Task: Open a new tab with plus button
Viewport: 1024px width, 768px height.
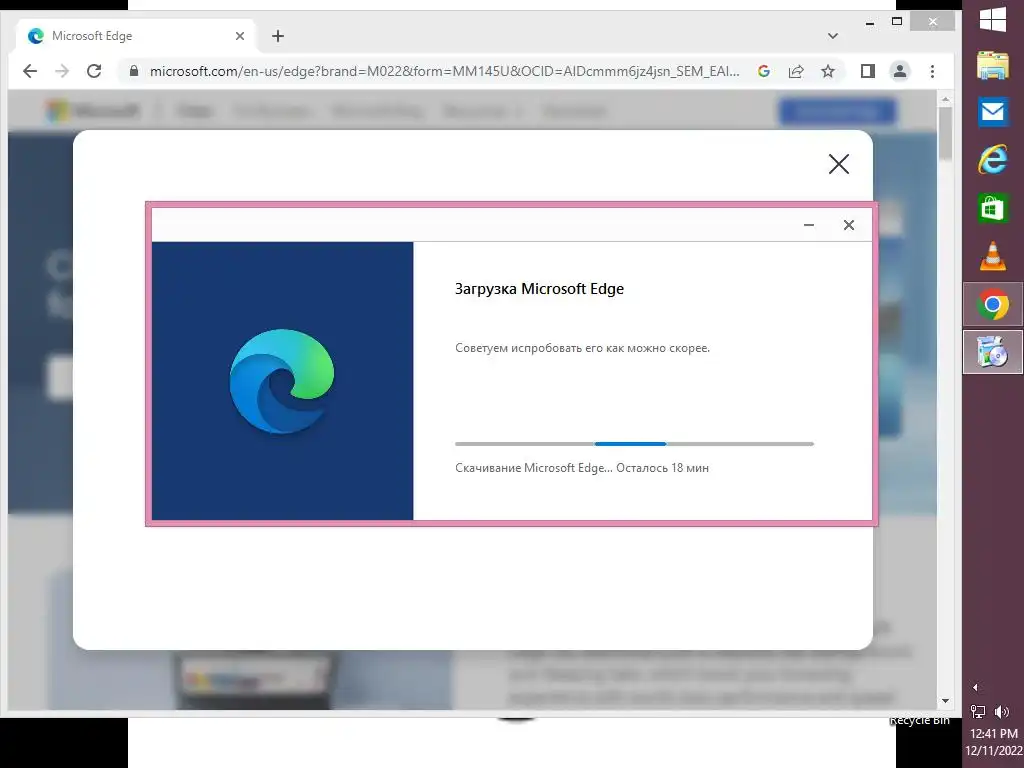Action: pos(278,36)
